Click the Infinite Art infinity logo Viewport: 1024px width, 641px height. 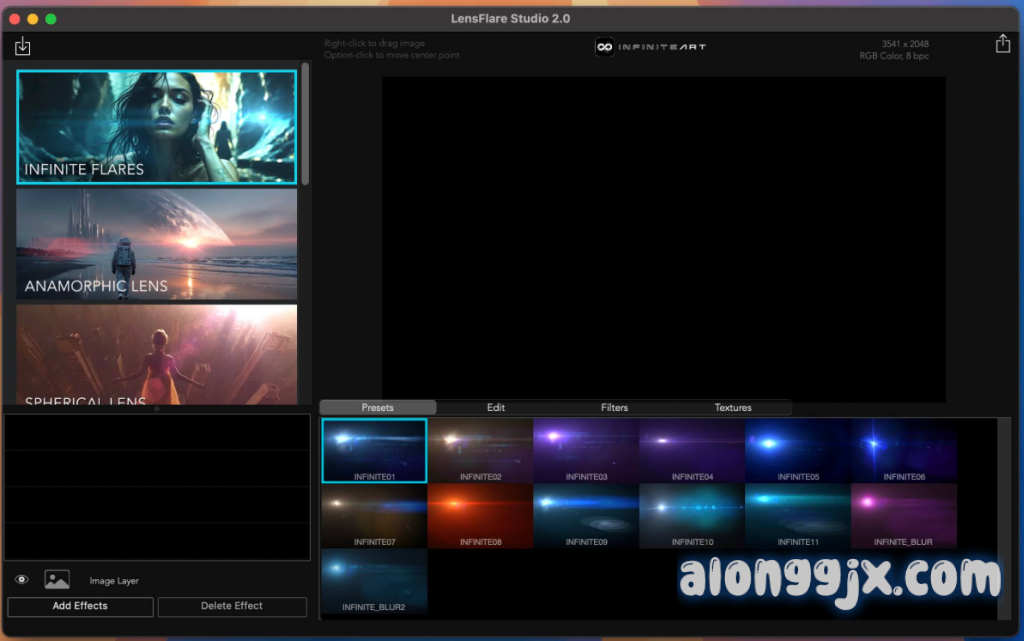tap(604, 47)
